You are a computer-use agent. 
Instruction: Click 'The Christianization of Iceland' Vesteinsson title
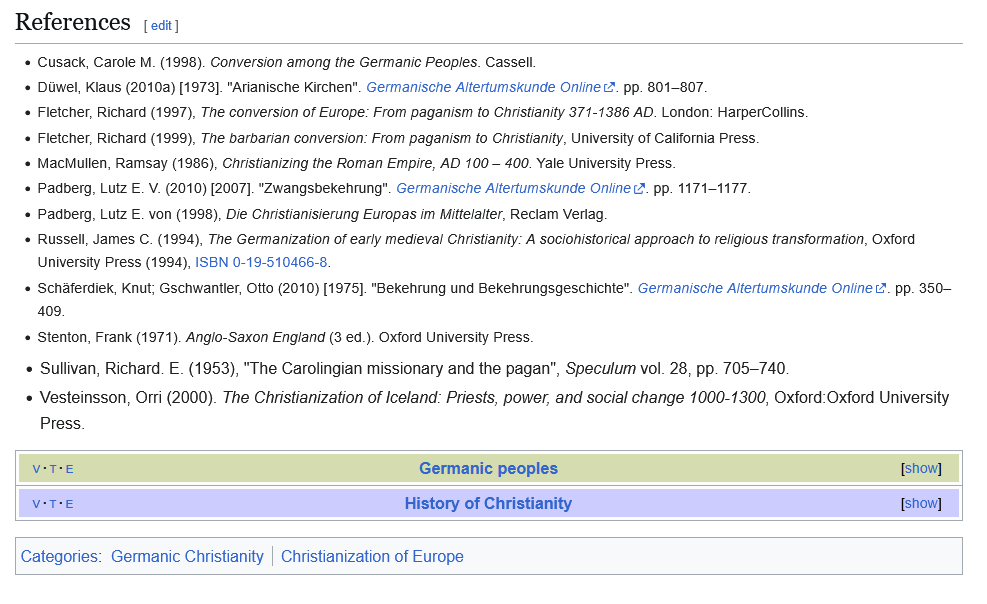point(494,398)
